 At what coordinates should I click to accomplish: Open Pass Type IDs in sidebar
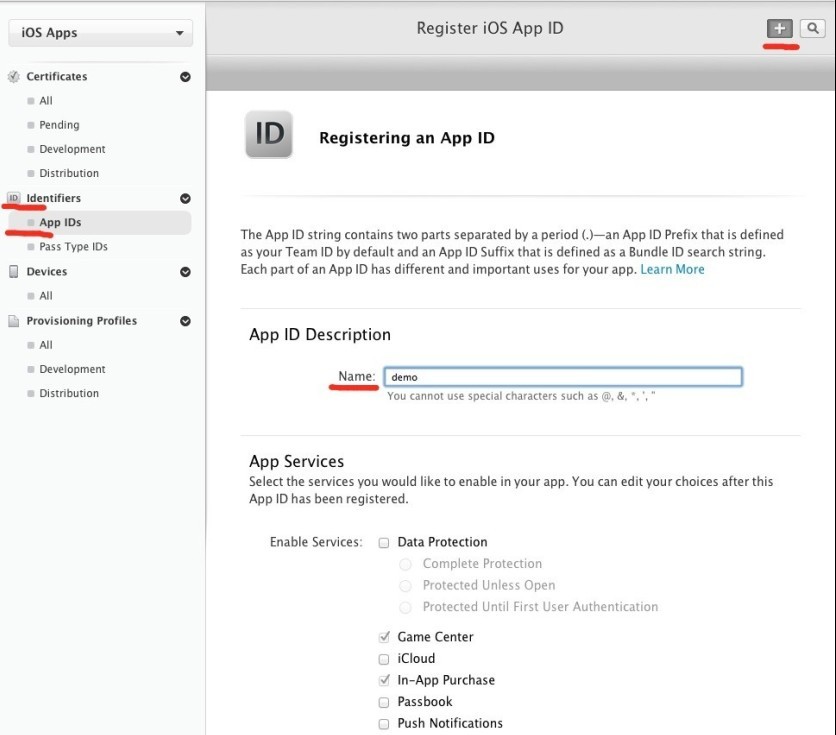tap(74, 246)
